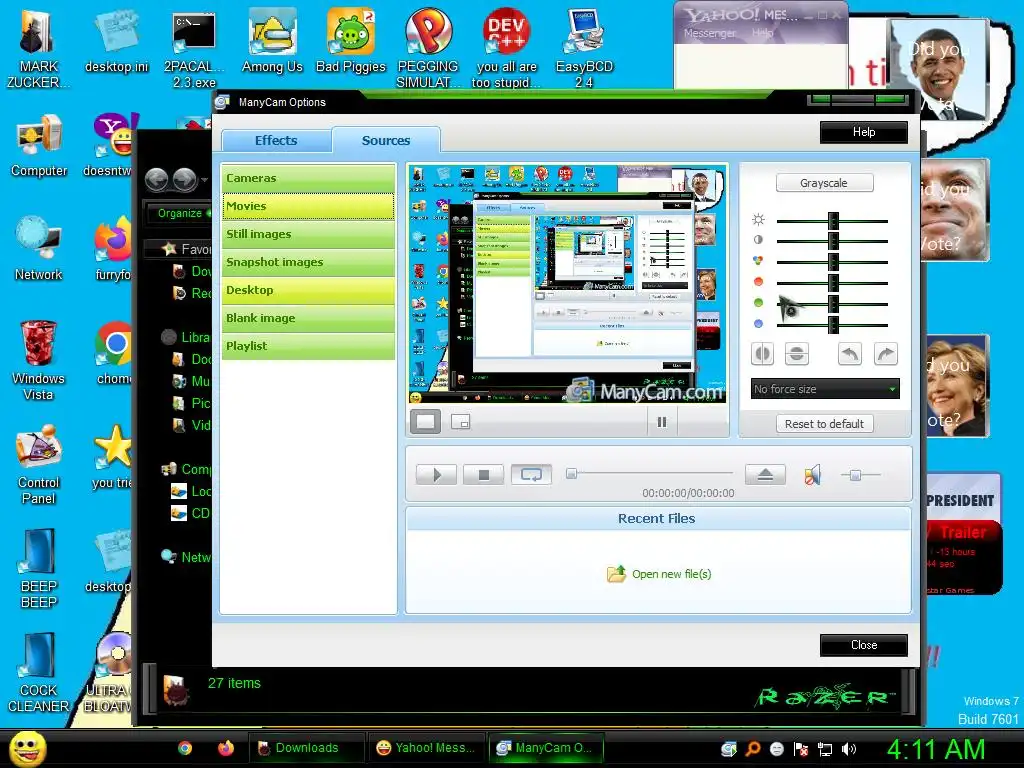Open the Playlist source category

[308, 346]
